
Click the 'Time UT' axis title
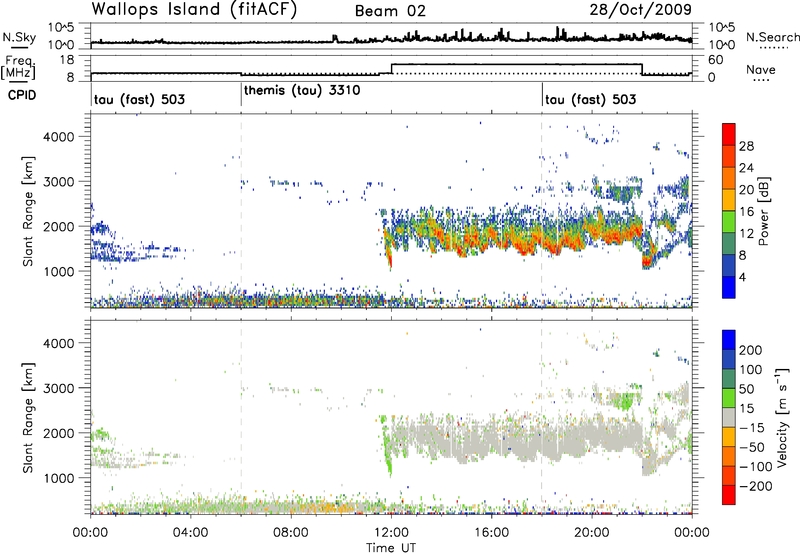[x=391, y=548]
